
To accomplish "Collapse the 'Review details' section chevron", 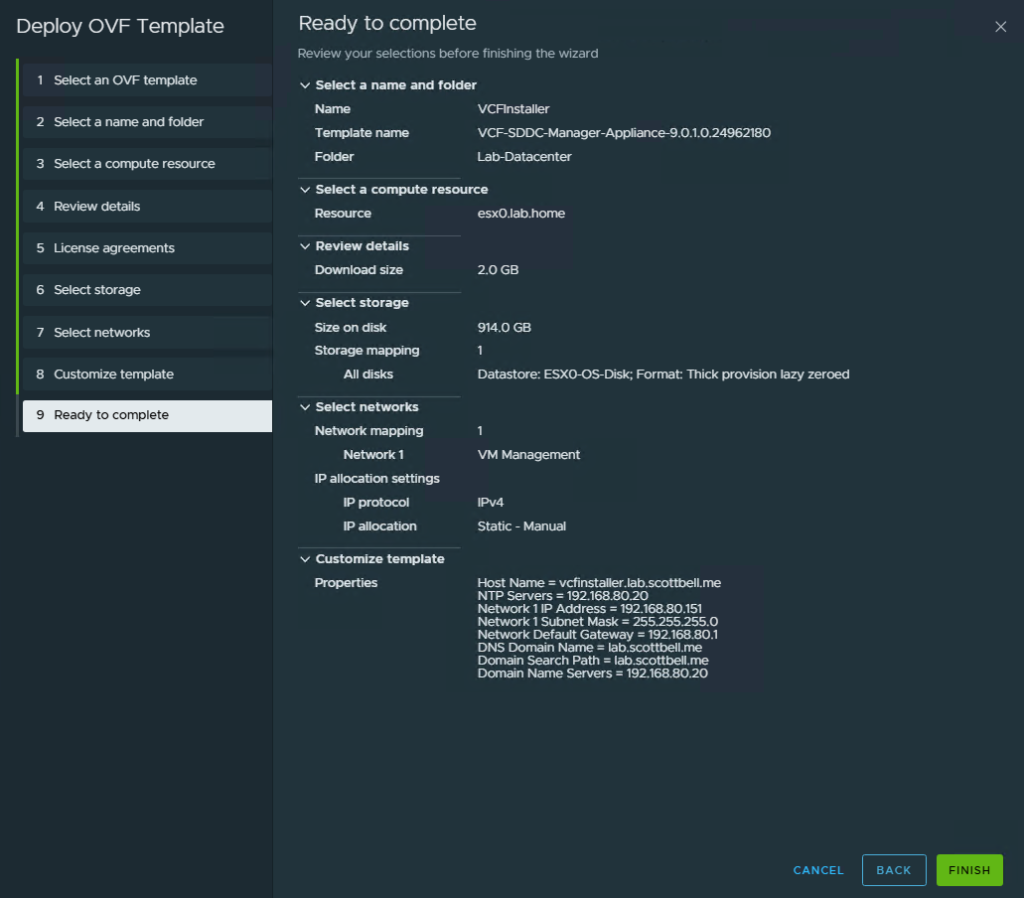I will coord(305,246).
